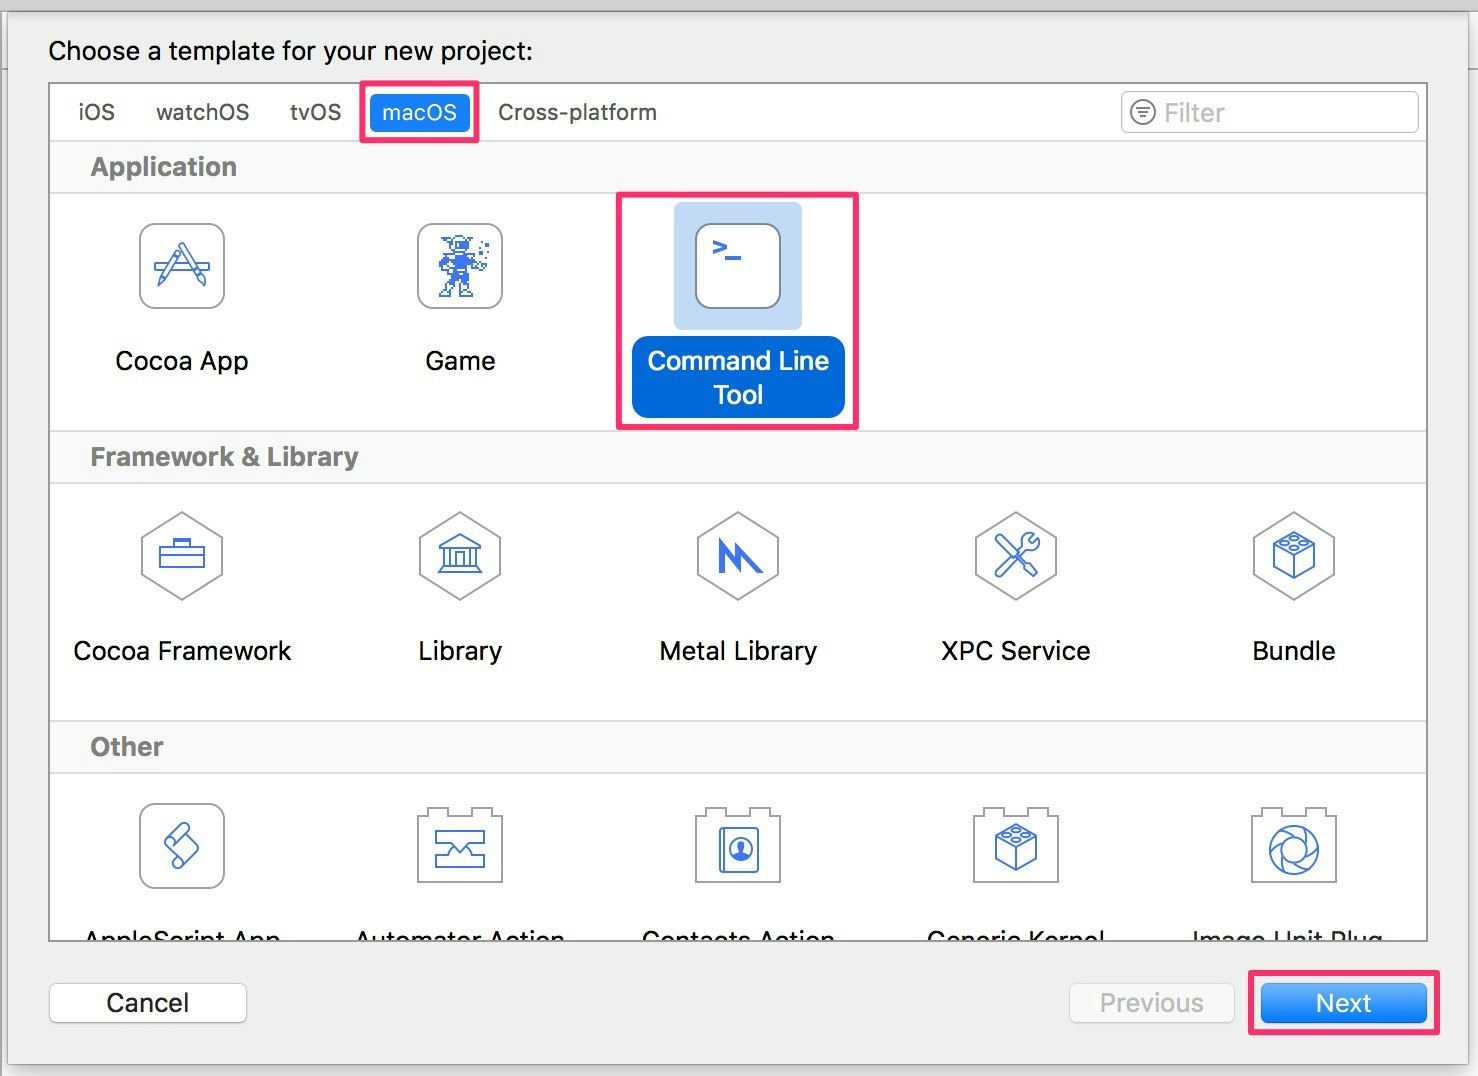The image size is (1478, 1076).
Task: Click the Next button
Action: click(x=1343, y=1003)
